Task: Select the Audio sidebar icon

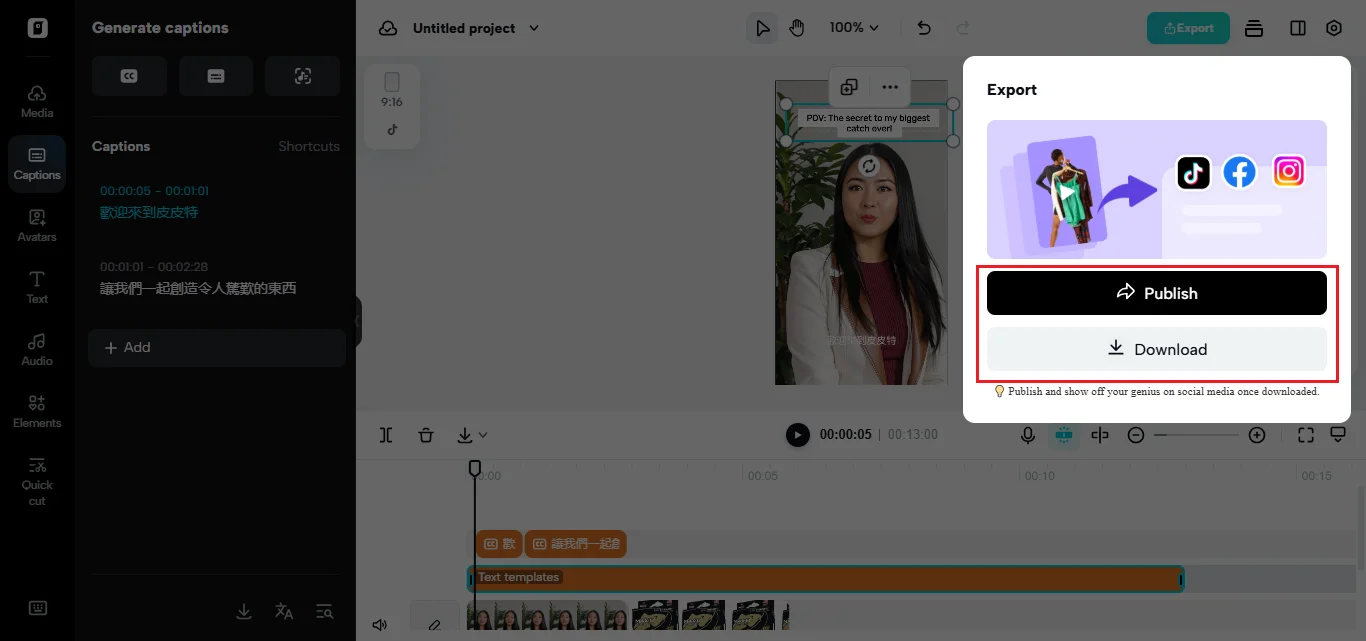Action: click(37, 349)
